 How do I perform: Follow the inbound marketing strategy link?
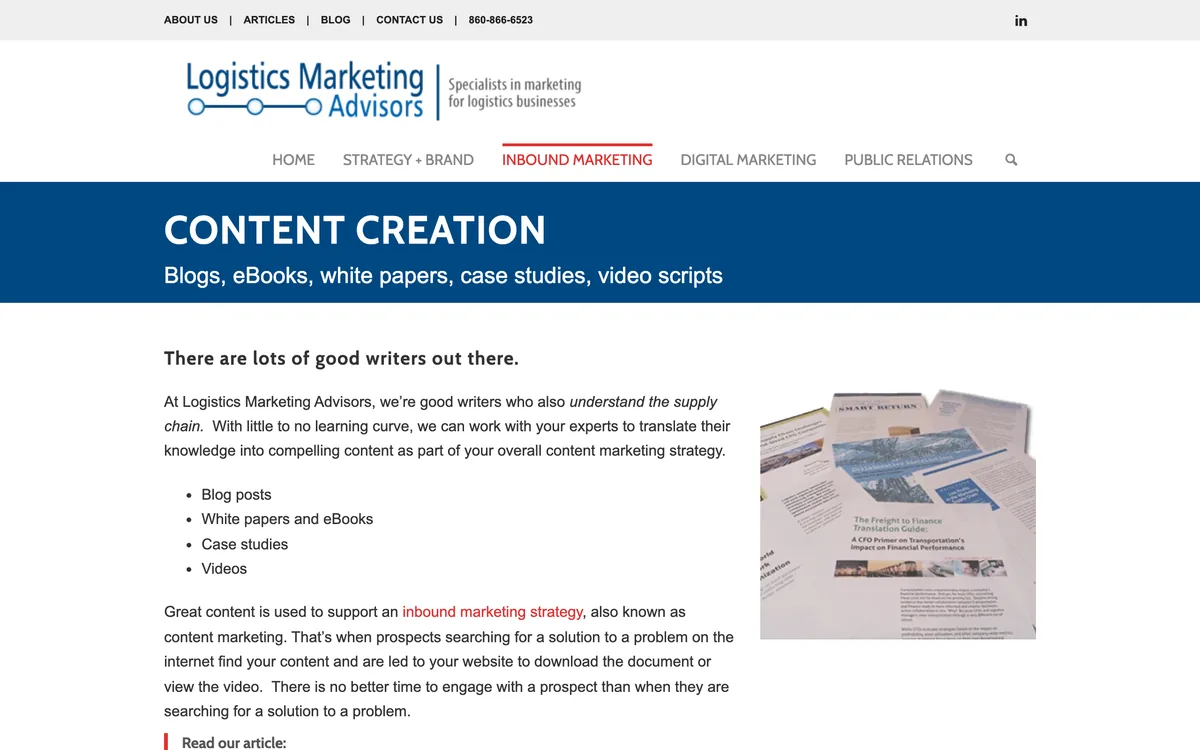tap(493, 612)
